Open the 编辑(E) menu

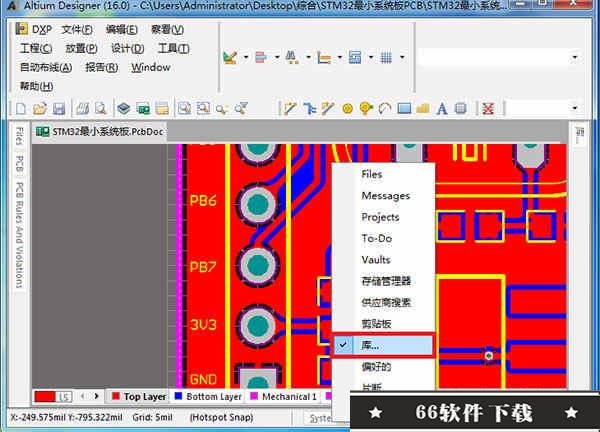point(122,29)
